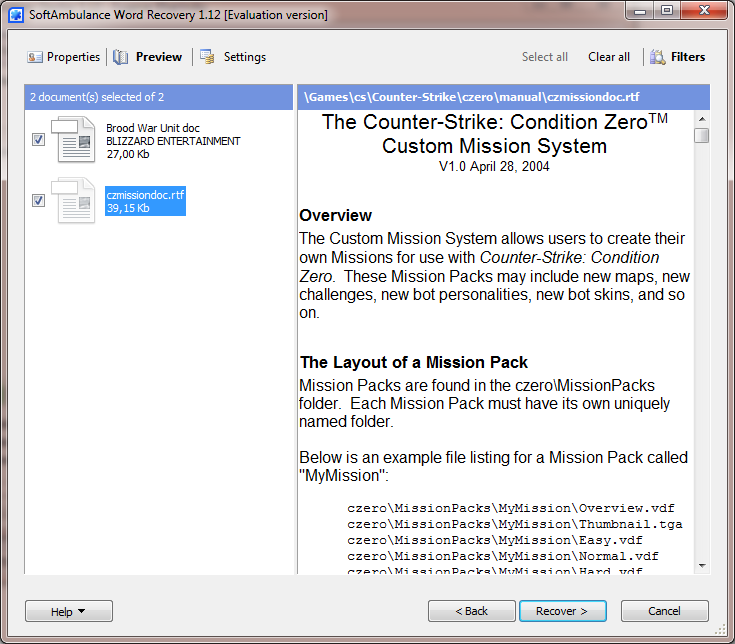The image size is (735, 644).
Task: Click Select all link
Action: pos(545,57)
